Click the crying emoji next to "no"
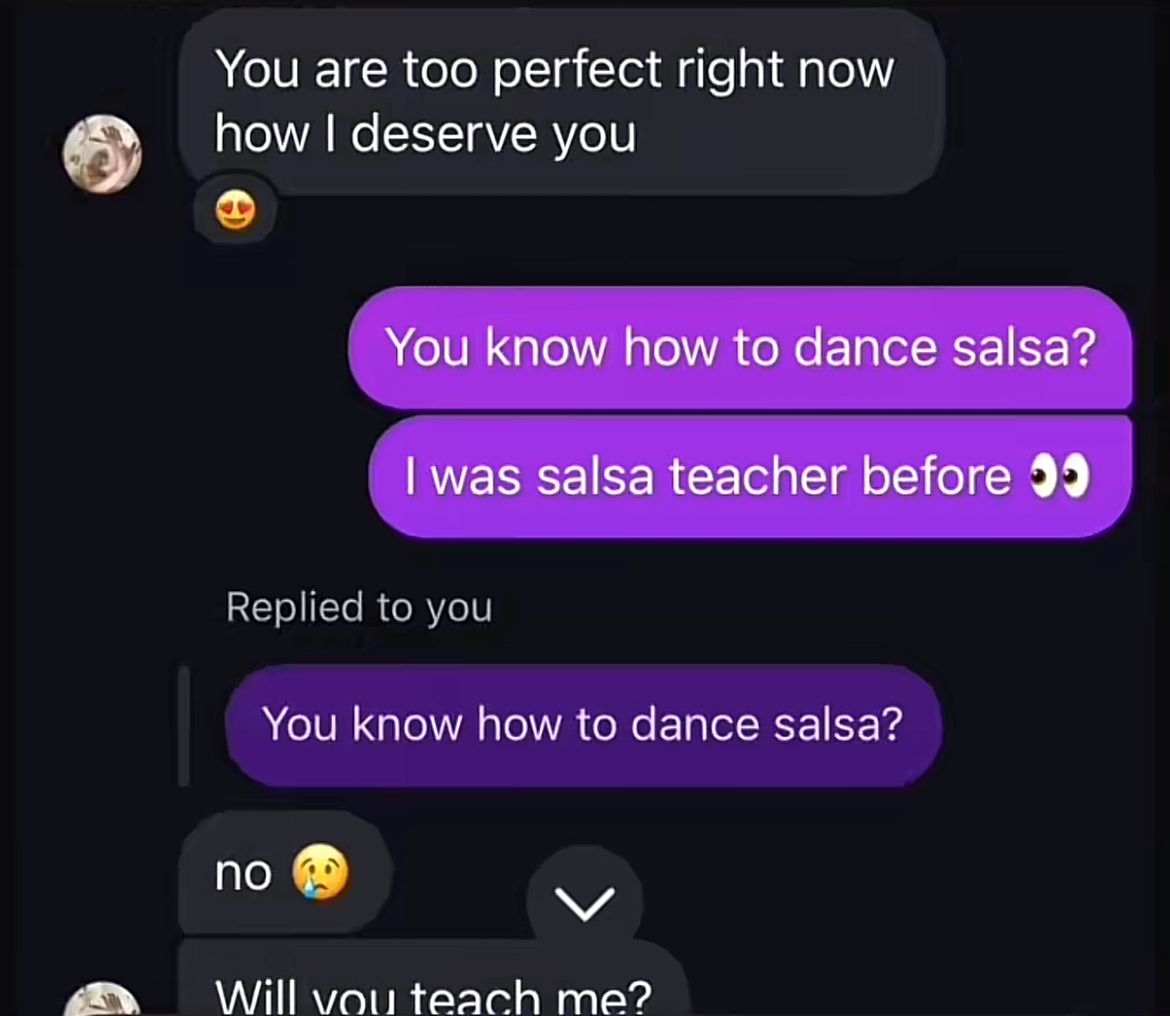The width and height of the screenshot is (1170, 1016). [x=320, y=872]
